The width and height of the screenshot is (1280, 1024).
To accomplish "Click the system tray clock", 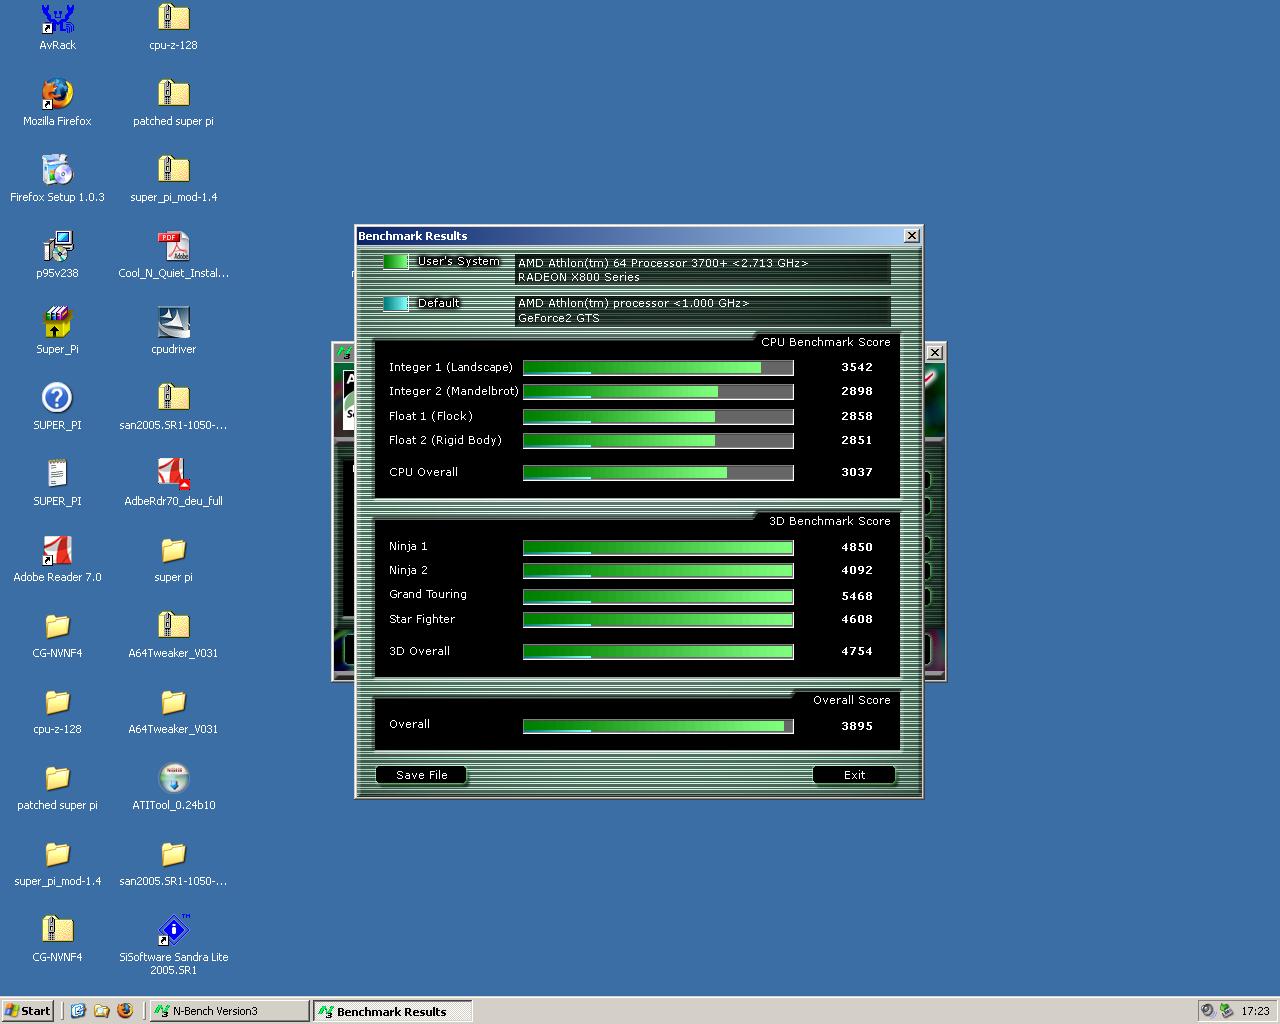I will click(1255, 1011).
